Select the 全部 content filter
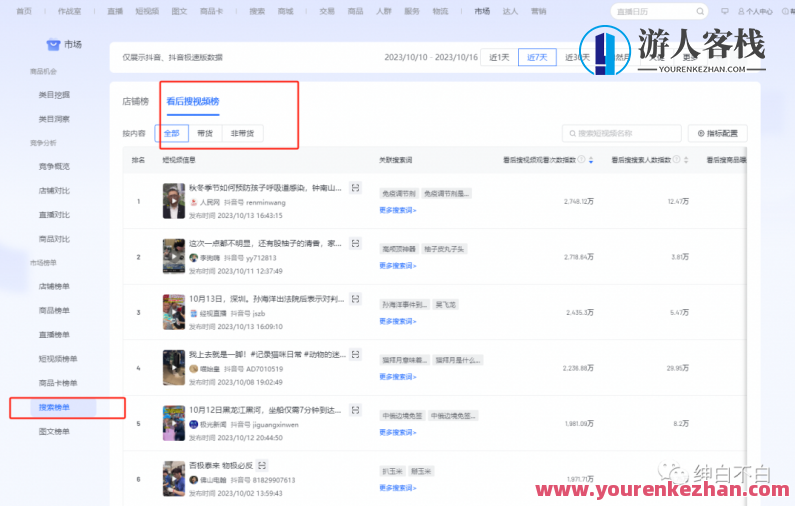The image size is (795, 506). 171,133
